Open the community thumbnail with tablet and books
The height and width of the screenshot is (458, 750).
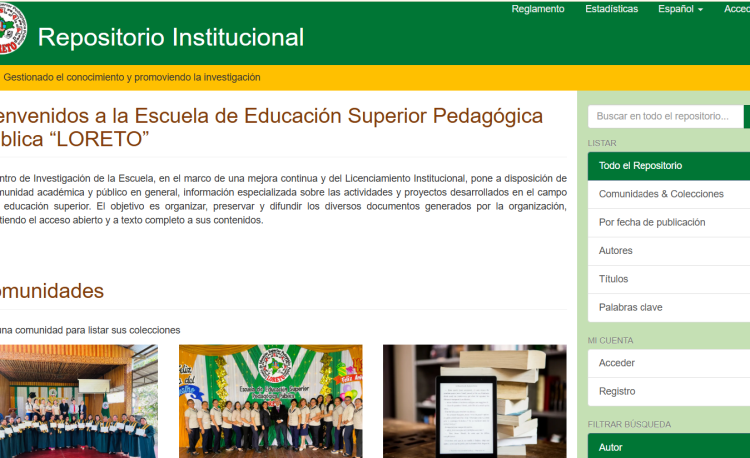pyautogui.click(x=464, y=401)
